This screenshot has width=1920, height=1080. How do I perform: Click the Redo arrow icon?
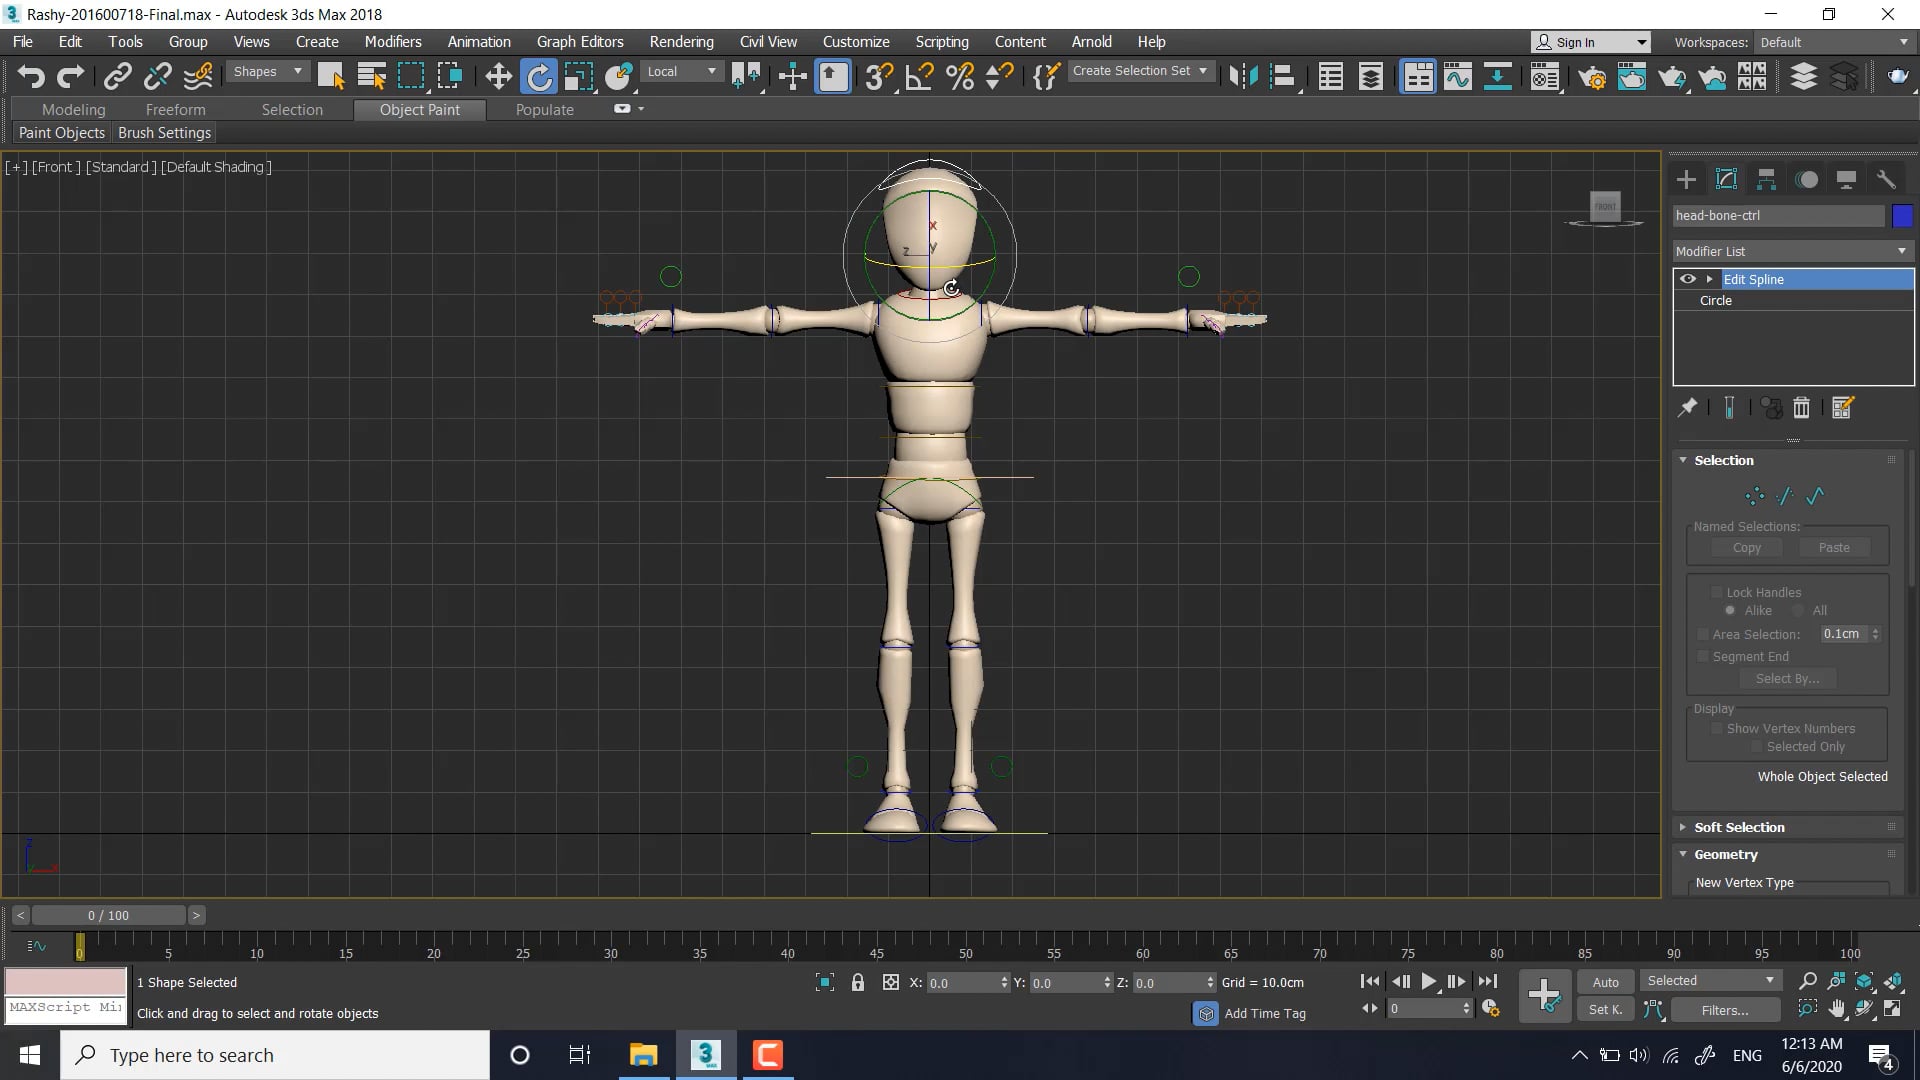pyautogui.click(x=71, y=76)
